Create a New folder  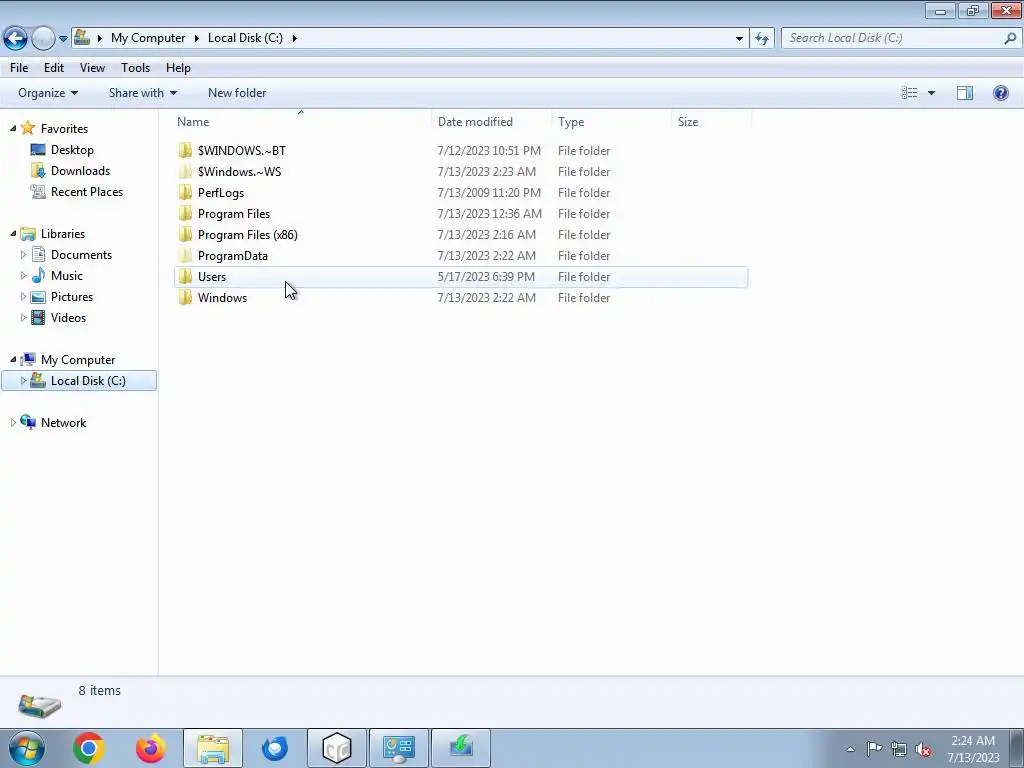(x=237, y=93)
